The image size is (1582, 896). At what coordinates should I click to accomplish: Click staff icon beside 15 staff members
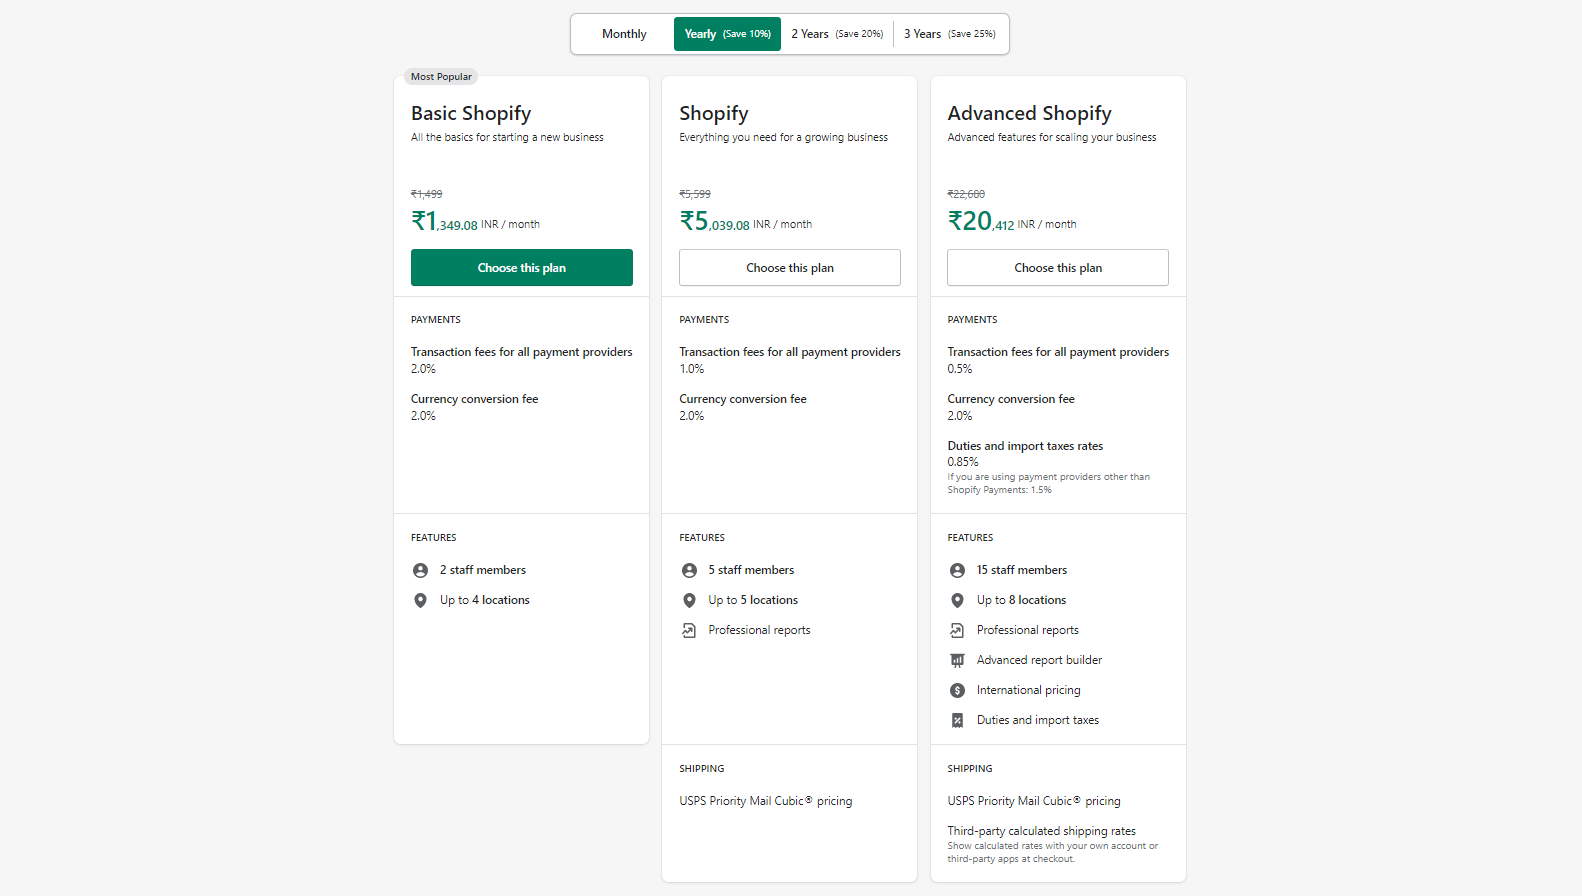pos(957,570)
